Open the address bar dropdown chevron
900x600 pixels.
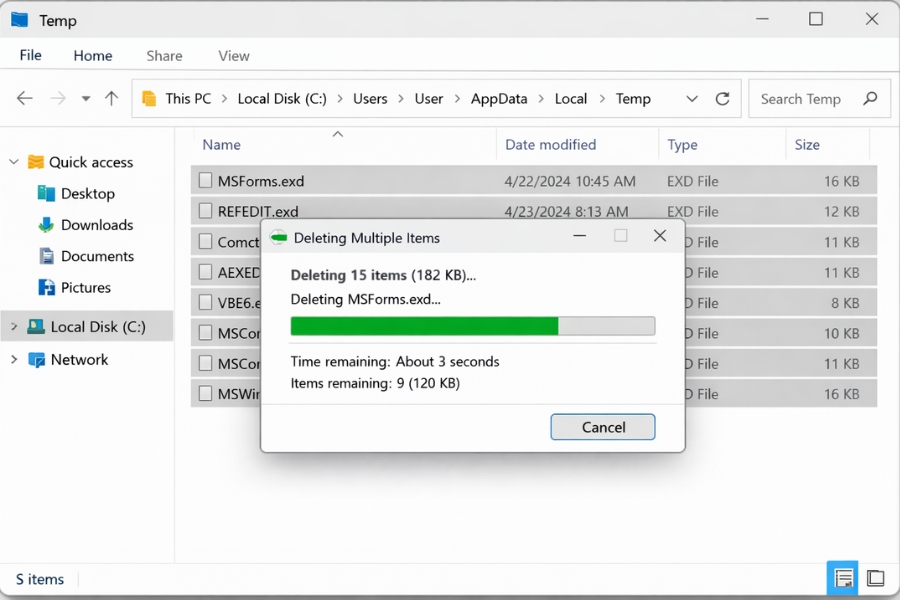point(692,98)
